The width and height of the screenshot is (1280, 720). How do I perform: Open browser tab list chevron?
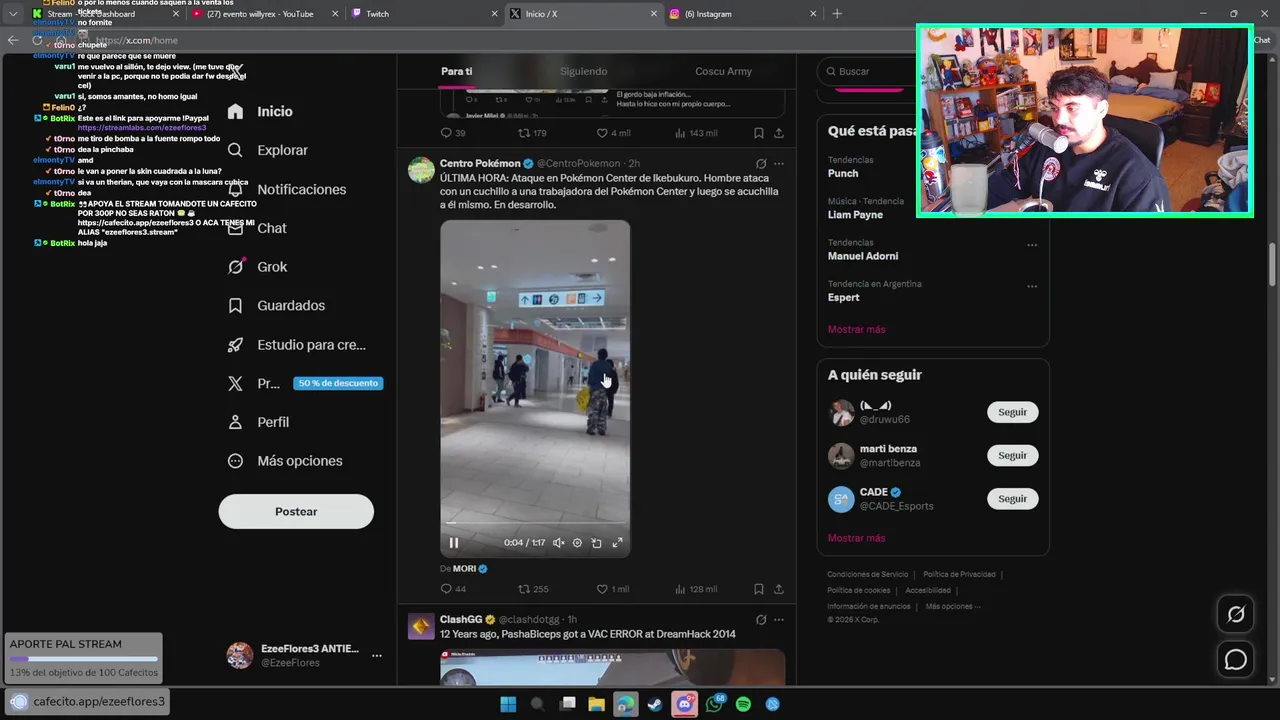coord(13,14)
